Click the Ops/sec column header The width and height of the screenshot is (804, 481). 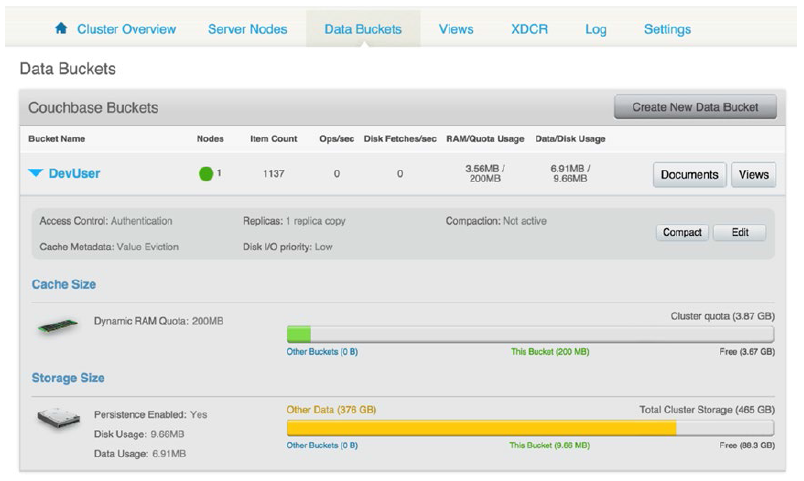[337, 138]
